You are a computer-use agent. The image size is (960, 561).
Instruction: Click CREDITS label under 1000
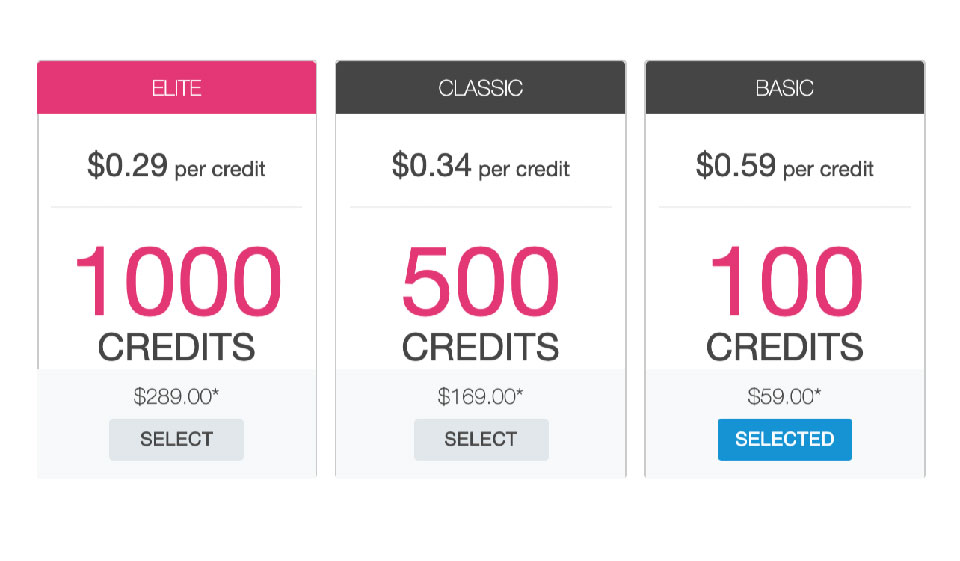tap(177, 347)
